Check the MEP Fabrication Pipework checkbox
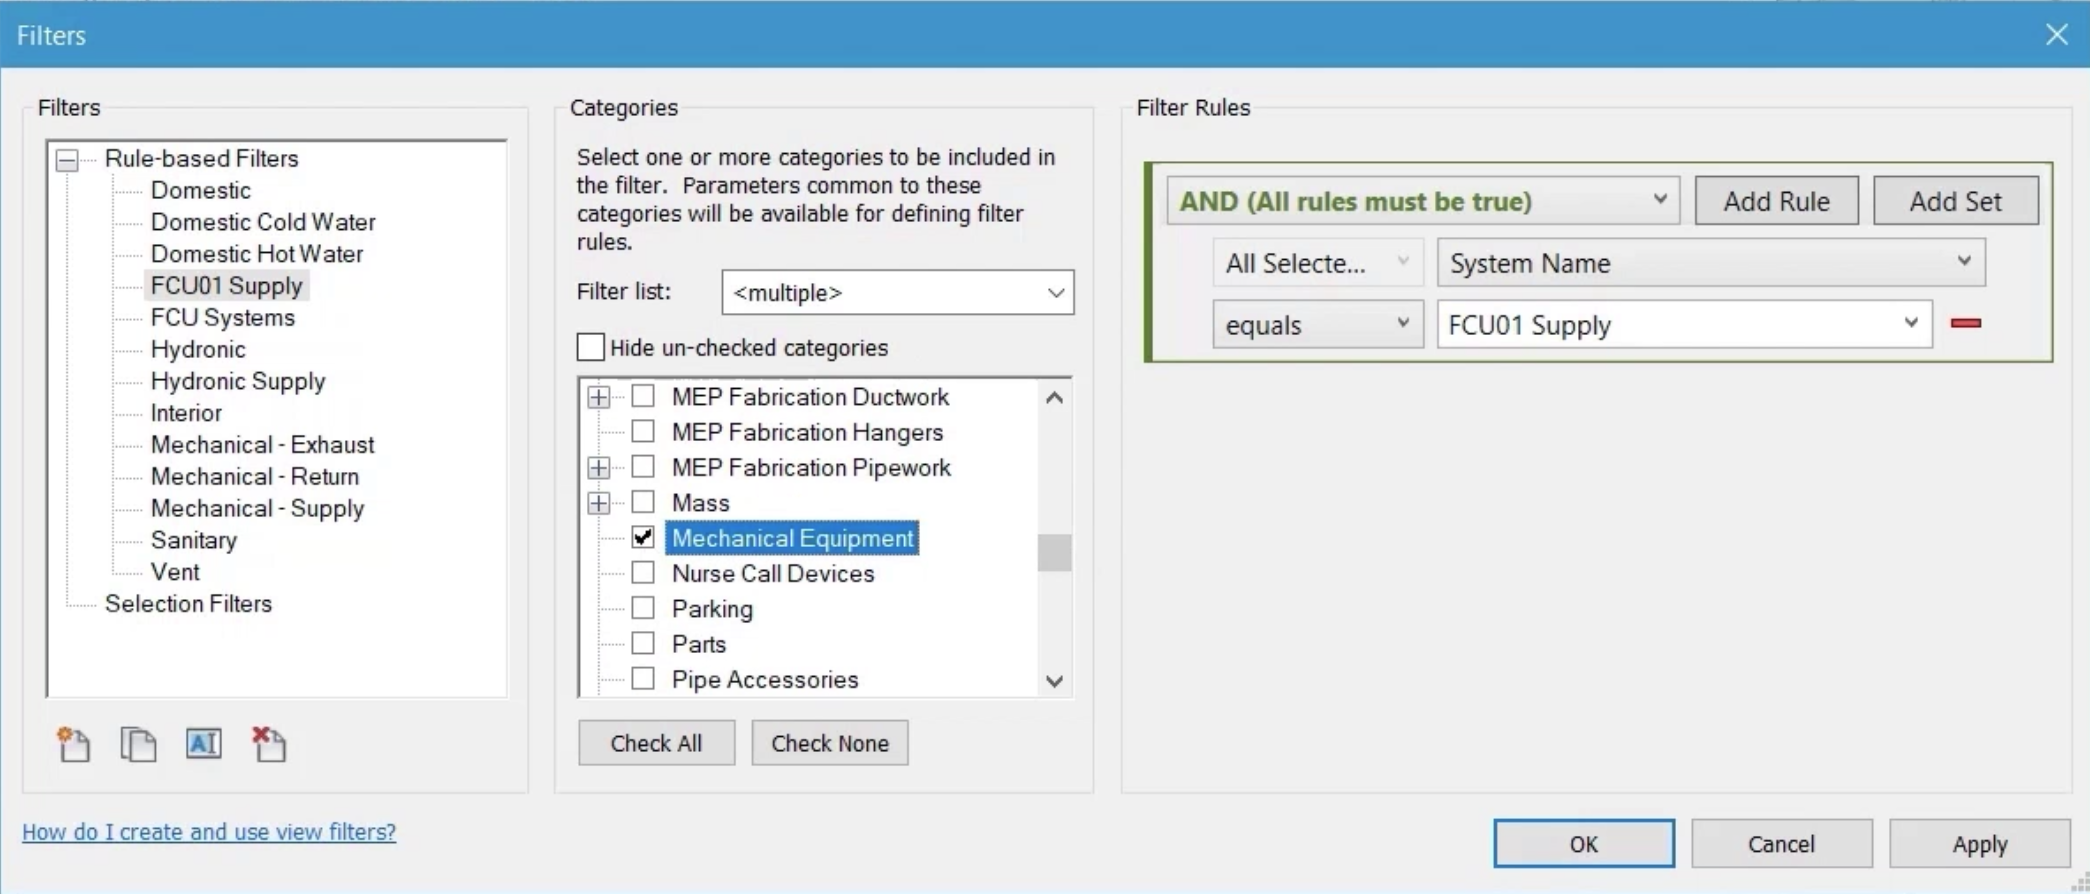2090x894 pixels. tap(643, 467)
